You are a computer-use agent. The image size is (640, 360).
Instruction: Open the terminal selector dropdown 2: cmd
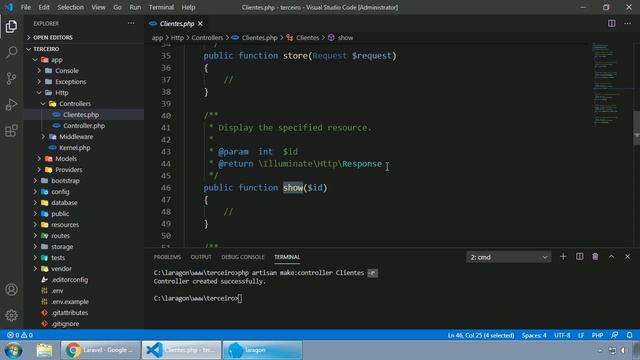(x=509, y=257)
